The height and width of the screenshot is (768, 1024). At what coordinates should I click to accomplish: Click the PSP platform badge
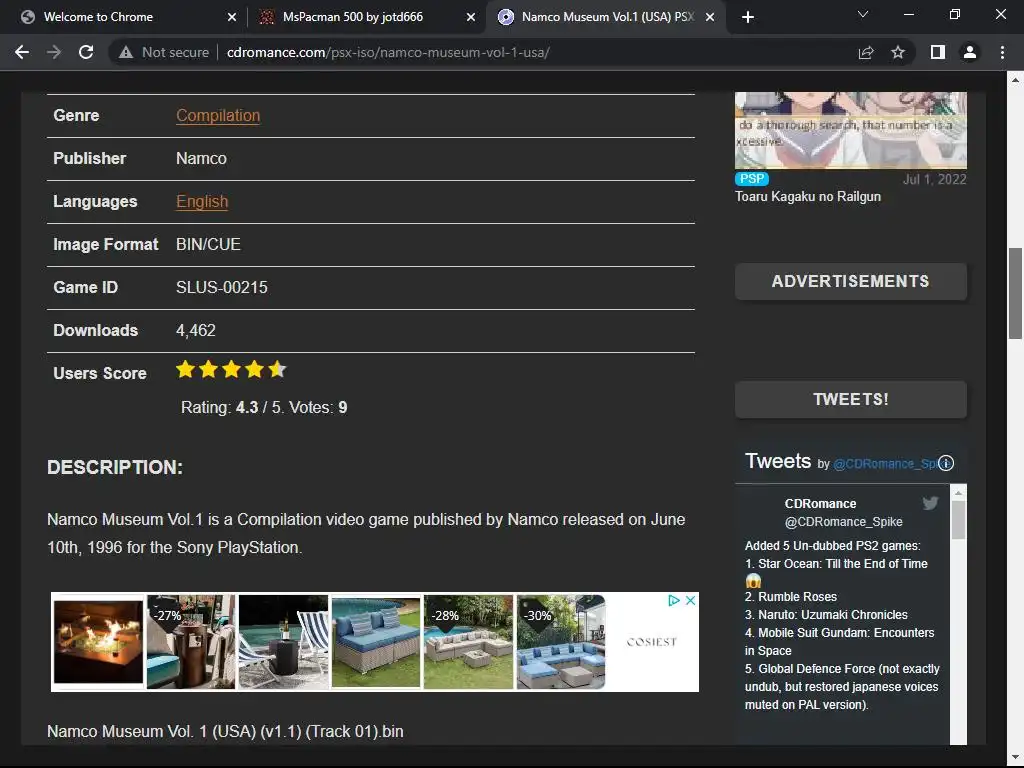point(752,179)
